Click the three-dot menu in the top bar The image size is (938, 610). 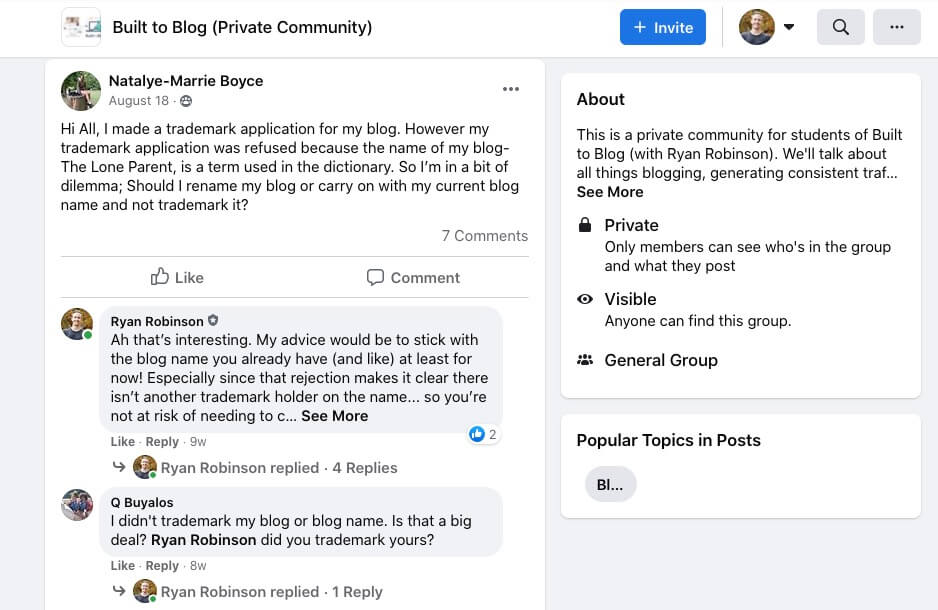click(x=897, y=27)
